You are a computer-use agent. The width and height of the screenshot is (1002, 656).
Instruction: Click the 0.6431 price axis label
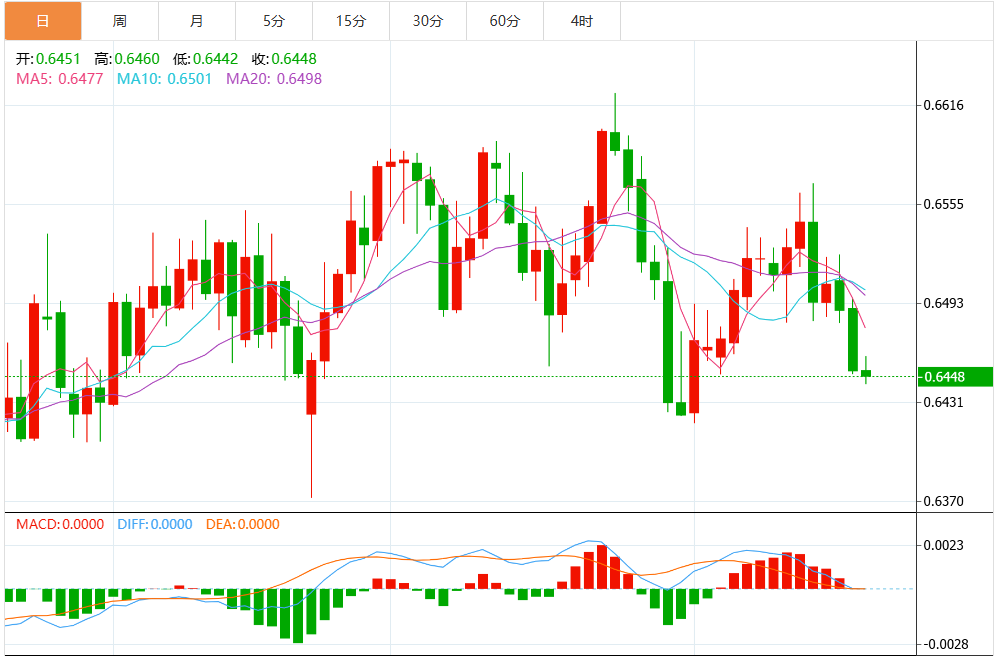(x=944, y=402)
